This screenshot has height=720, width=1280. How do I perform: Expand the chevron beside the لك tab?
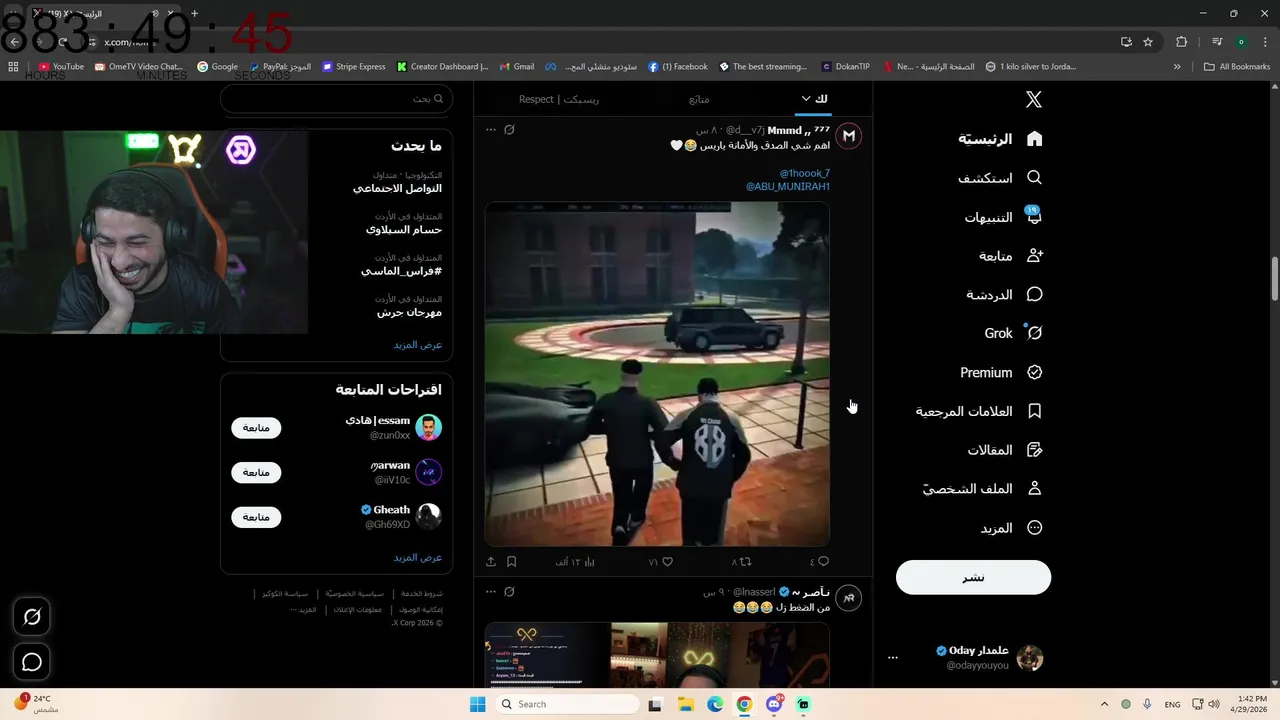point(806,98)
